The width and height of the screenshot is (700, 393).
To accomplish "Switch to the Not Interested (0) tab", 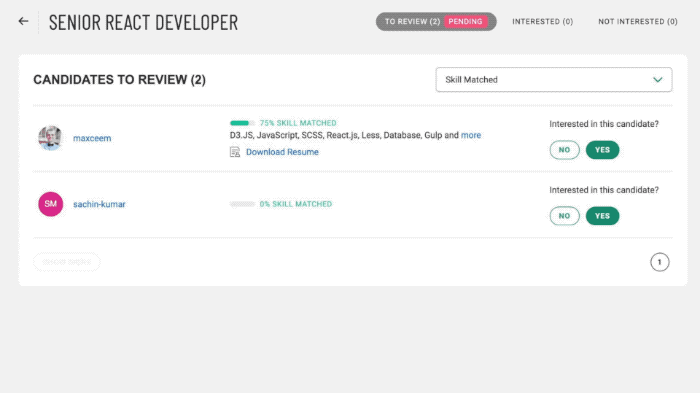I will click(x=638, y=21).
